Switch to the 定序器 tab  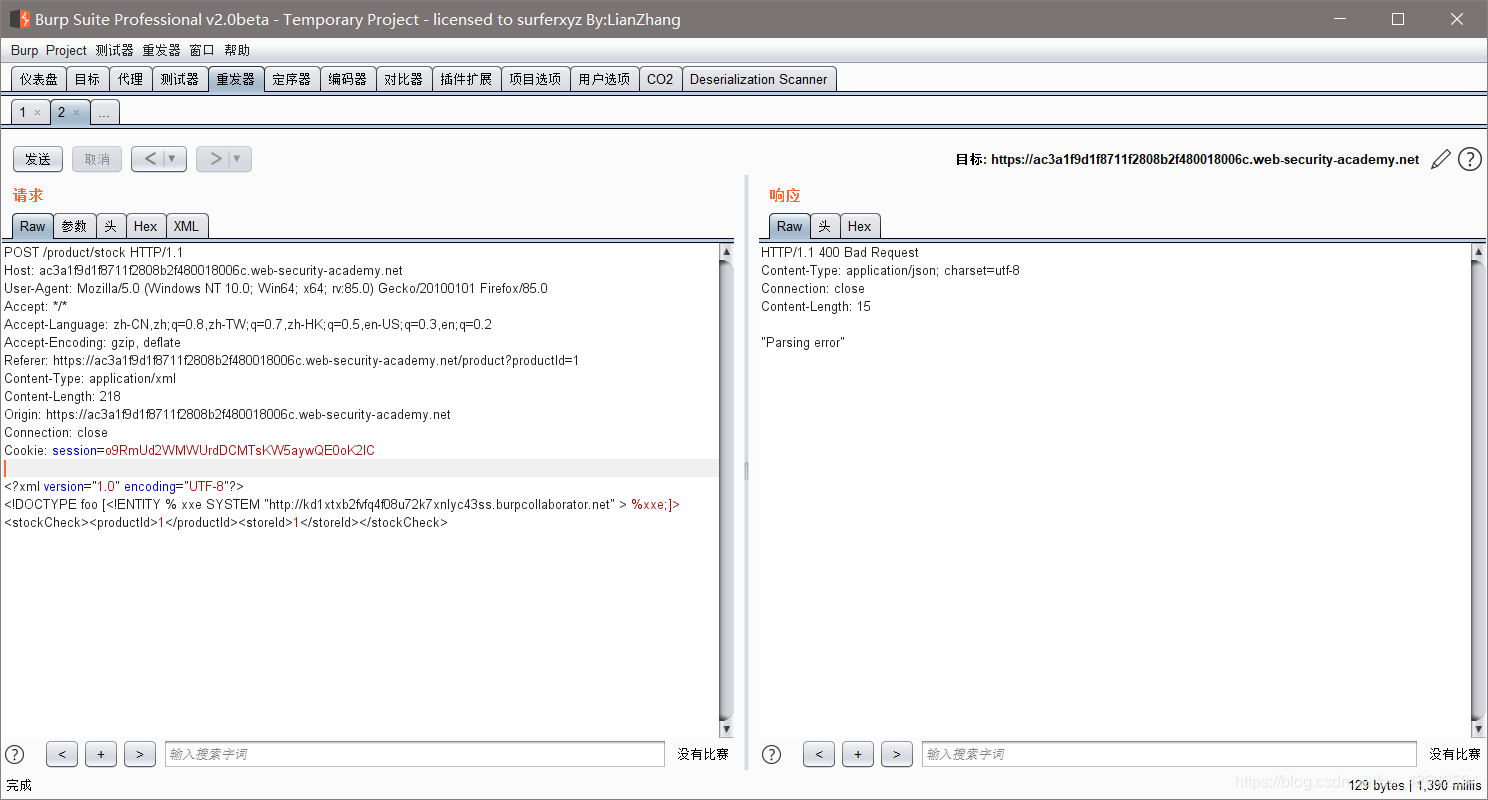292,79
